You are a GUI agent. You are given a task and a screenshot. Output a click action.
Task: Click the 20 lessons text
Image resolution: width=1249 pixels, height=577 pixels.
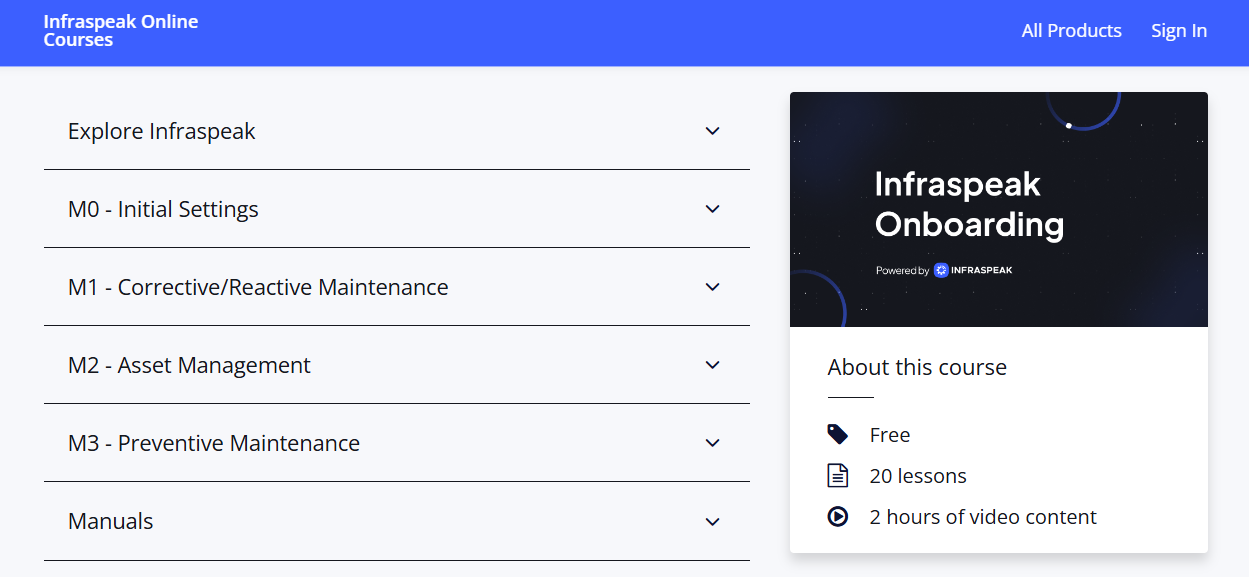[918, 476]
